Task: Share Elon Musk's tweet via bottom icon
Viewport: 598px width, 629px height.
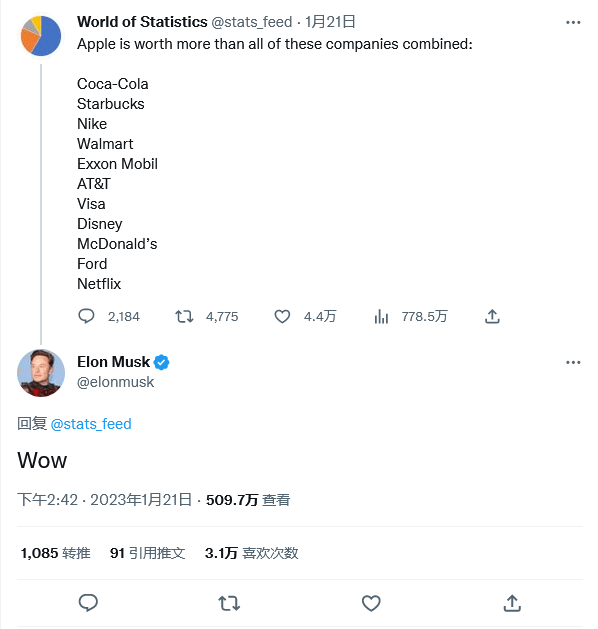Action: 512,603
